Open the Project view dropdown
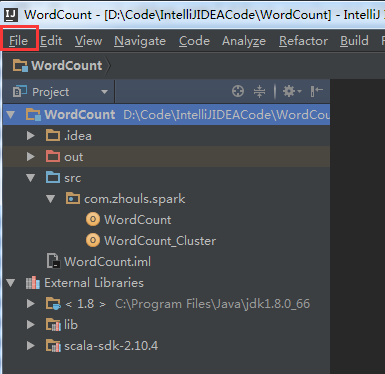Screen dimensions: 385x374 (104, 92)
